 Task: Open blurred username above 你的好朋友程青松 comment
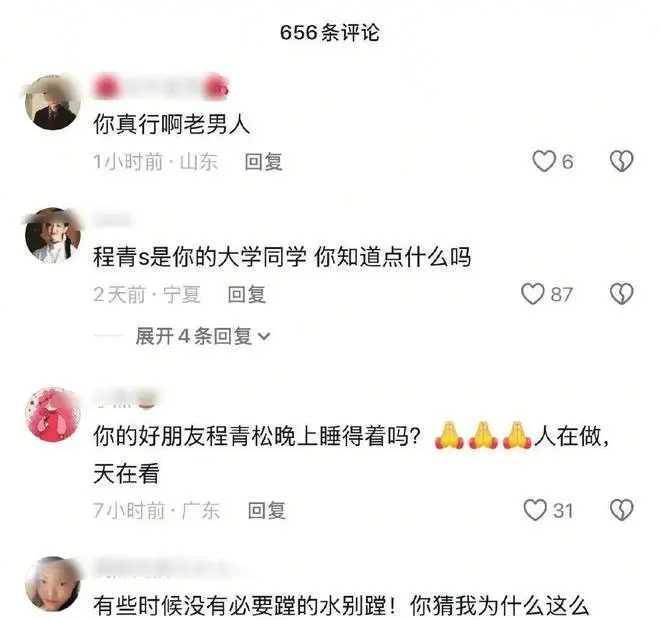click(126, 399)
